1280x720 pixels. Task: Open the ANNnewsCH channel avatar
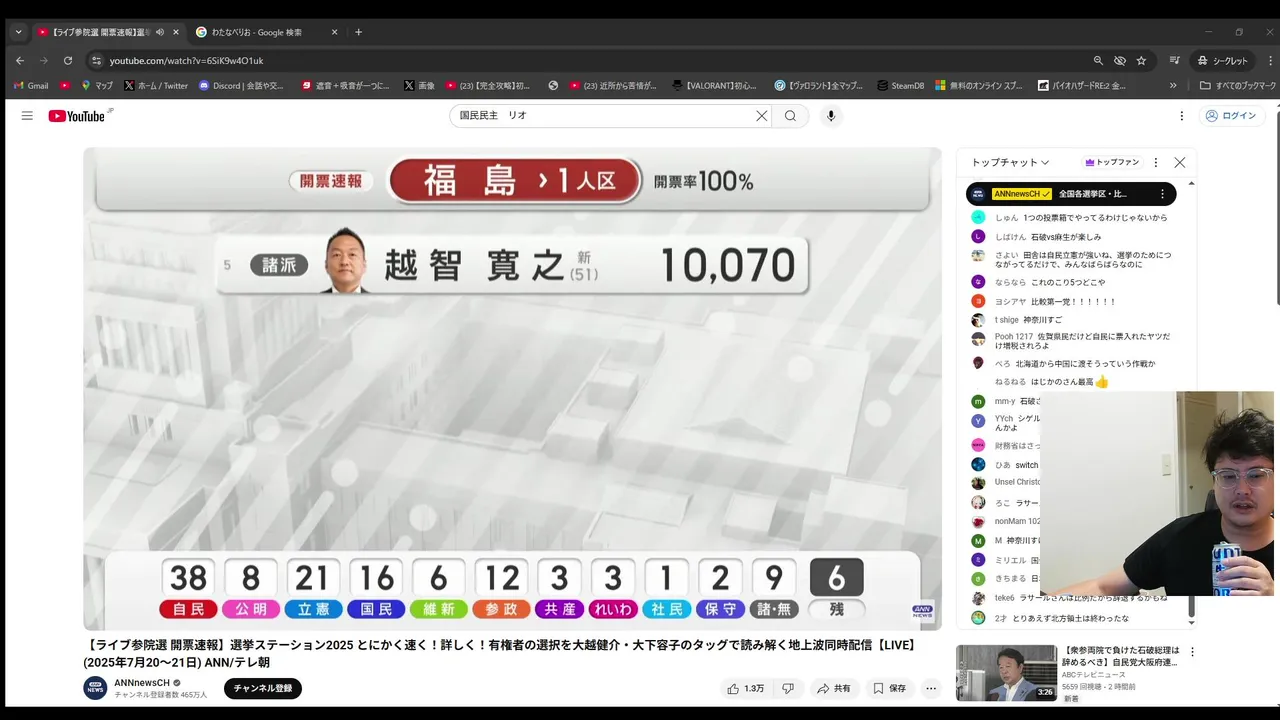coord(95,688)
